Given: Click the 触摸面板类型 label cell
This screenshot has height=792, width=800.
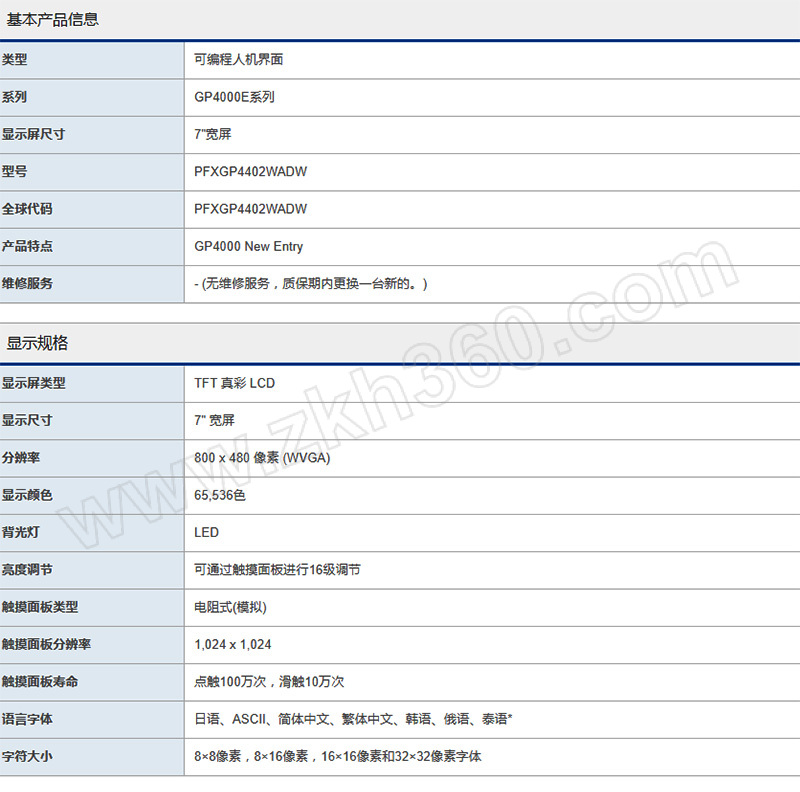Looking at the screenshot, I should pyautogui.click(x=92, y=607).
